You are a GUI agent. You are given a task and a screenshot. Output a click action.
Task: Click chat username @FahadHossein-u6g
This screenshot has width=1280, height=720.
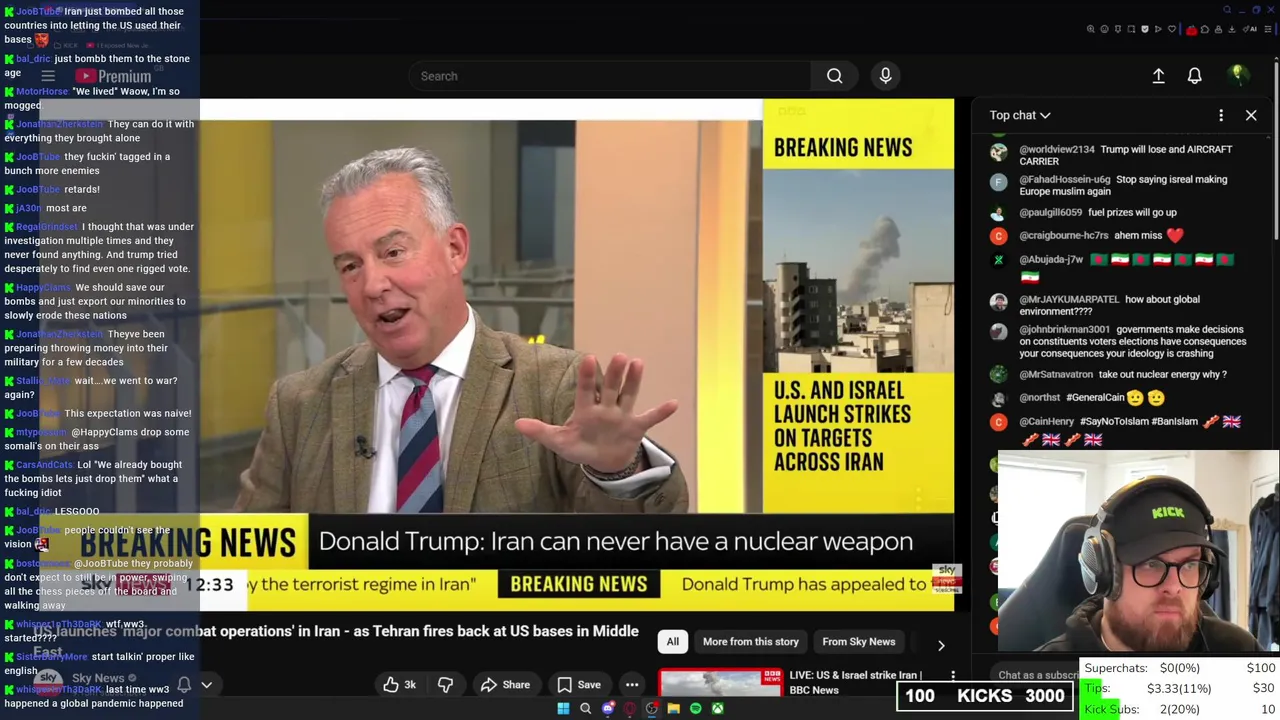click(1065, 179)
